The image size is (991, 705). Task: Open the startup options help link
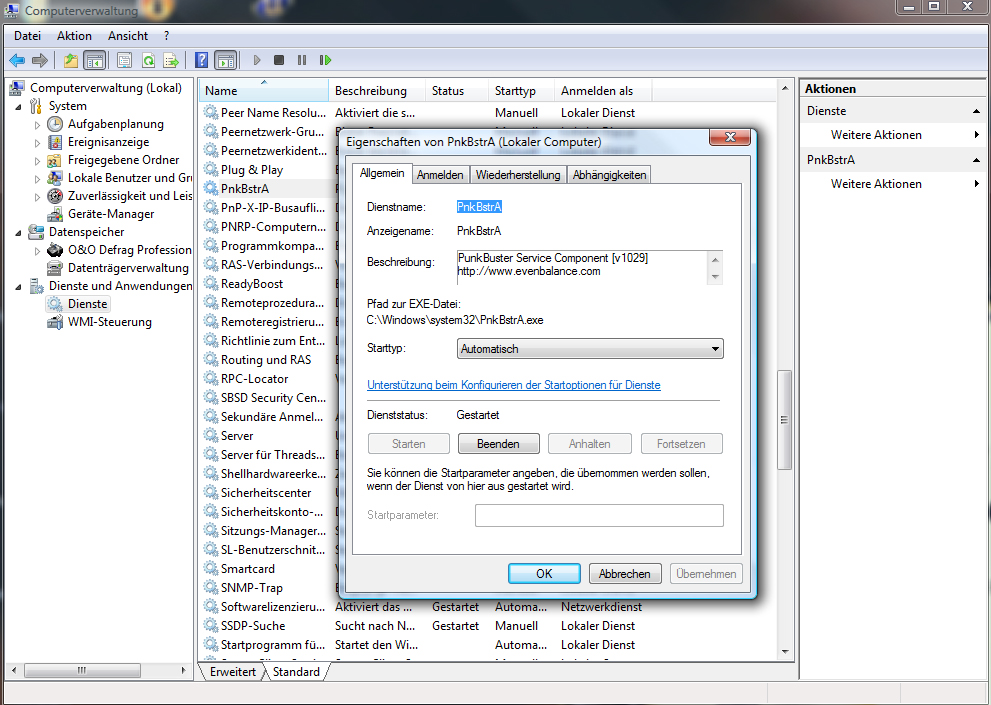[513, 385]
